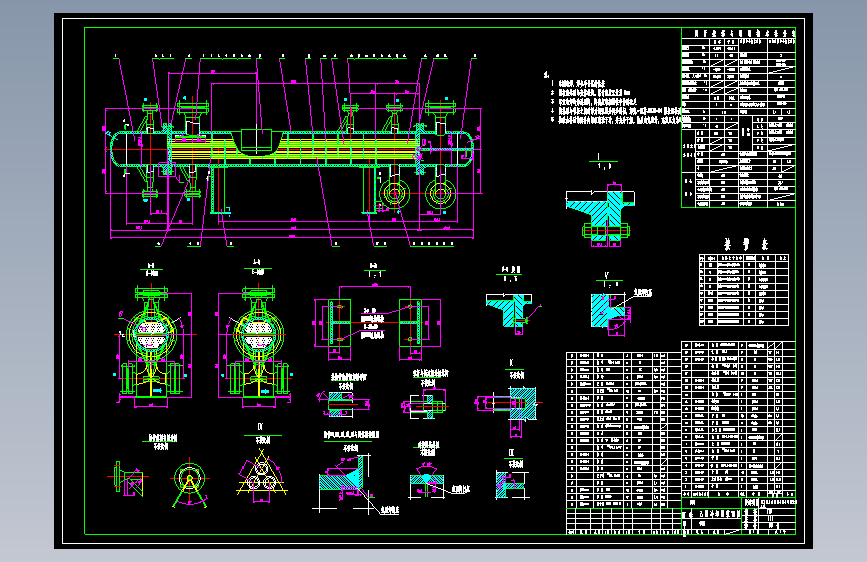The width and height of the screenshot is (867, 562).
Task: Pick the right circular nozzle flange below the shell
Action: (441, 194)
